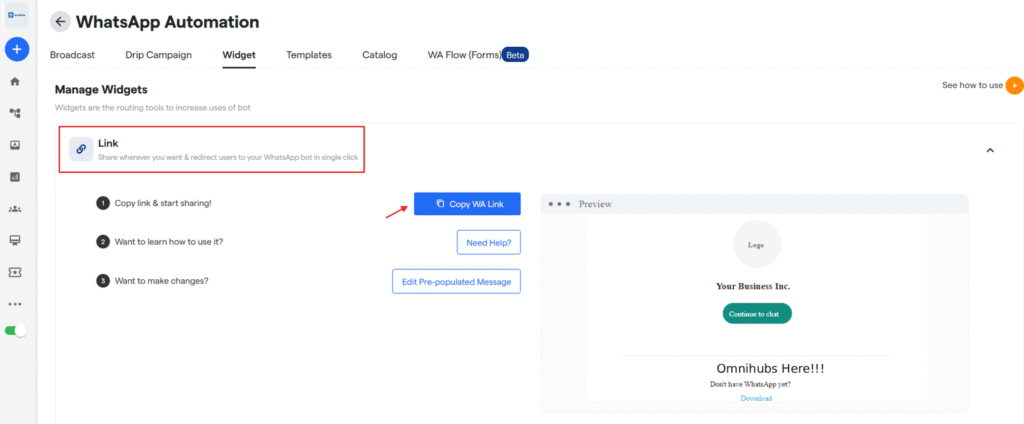This screenshot has height=424, width=1024.
Task: Click the Copy WA Link button
Action: click(467, 204)
